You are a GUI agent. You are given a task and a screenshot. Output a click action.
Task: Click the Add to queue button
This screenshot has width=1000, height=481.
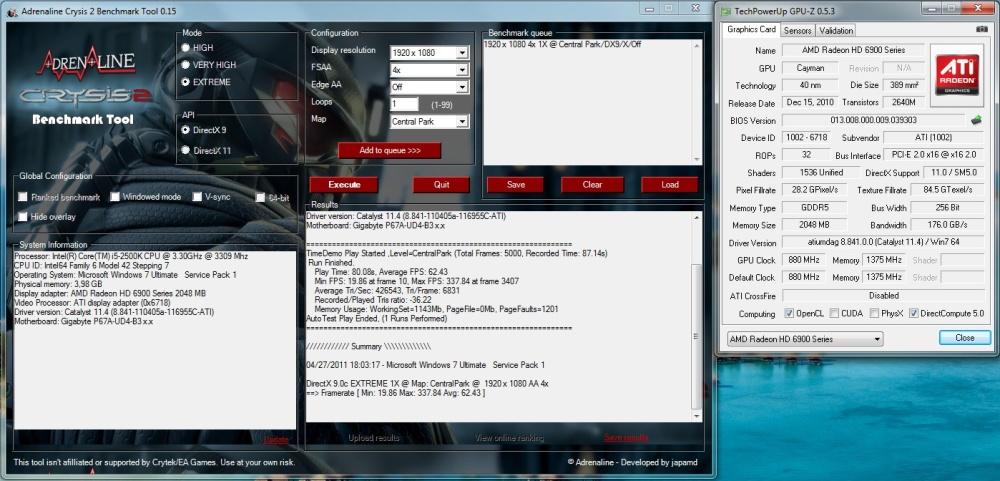tap(389, 151)
